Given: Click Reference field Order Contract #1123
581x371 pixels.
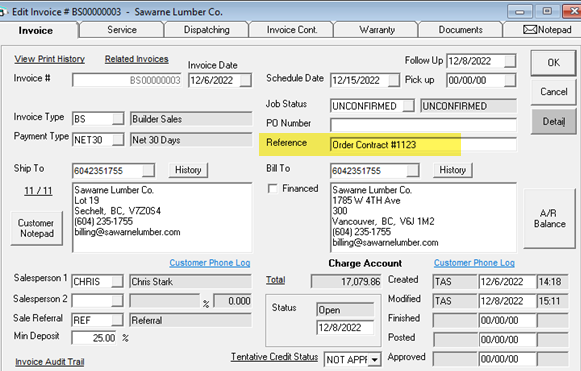Looking at the screenshot, I should [x=423, y=145].
